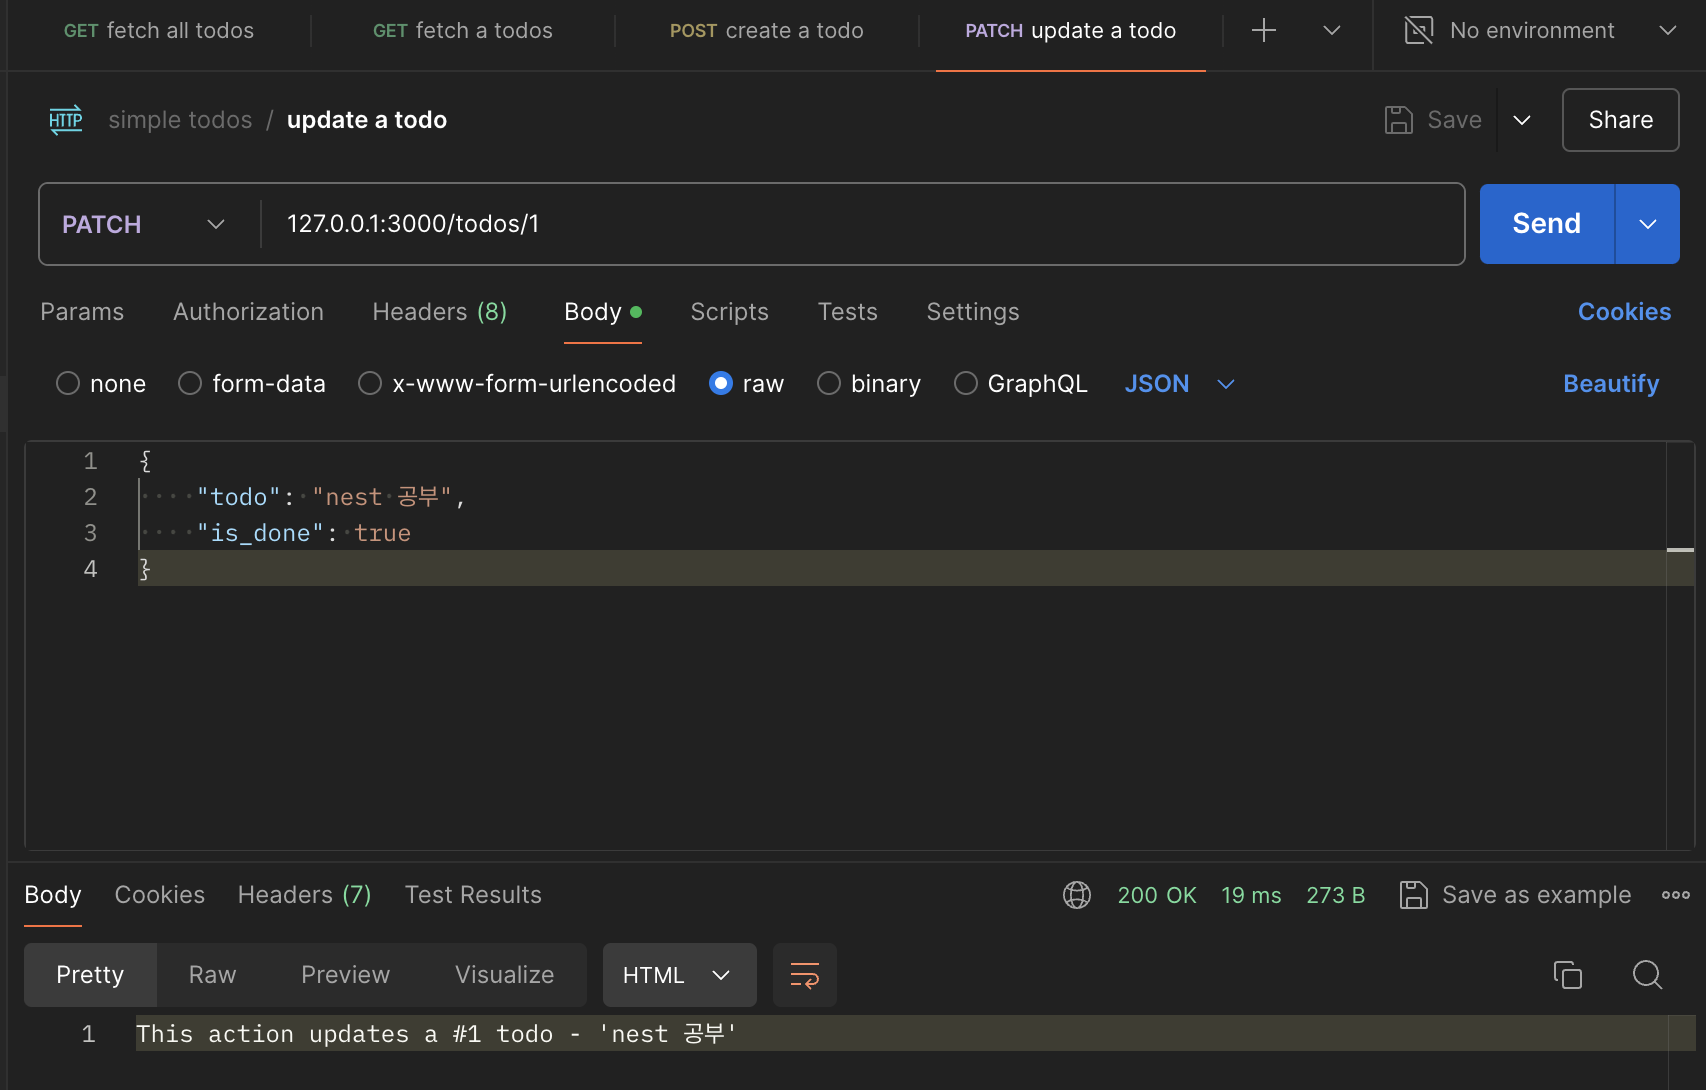
Task: Select the x-www-form-urlencoded radio option
Action: (x=370, y=384)
